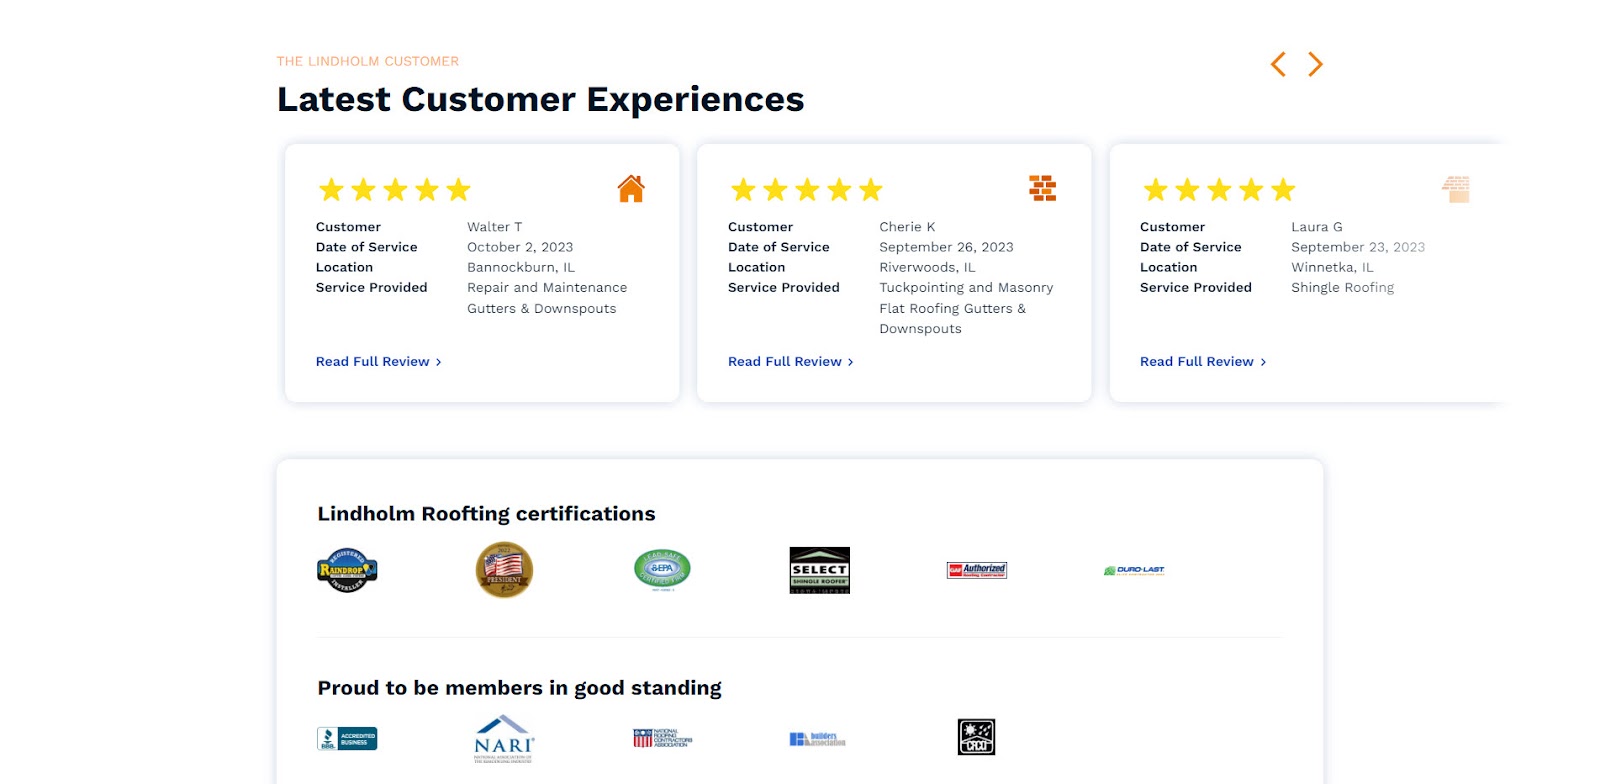Click the Select Shingle Roofer logo
1600x784 pixels.
click(x=820, y=570)
